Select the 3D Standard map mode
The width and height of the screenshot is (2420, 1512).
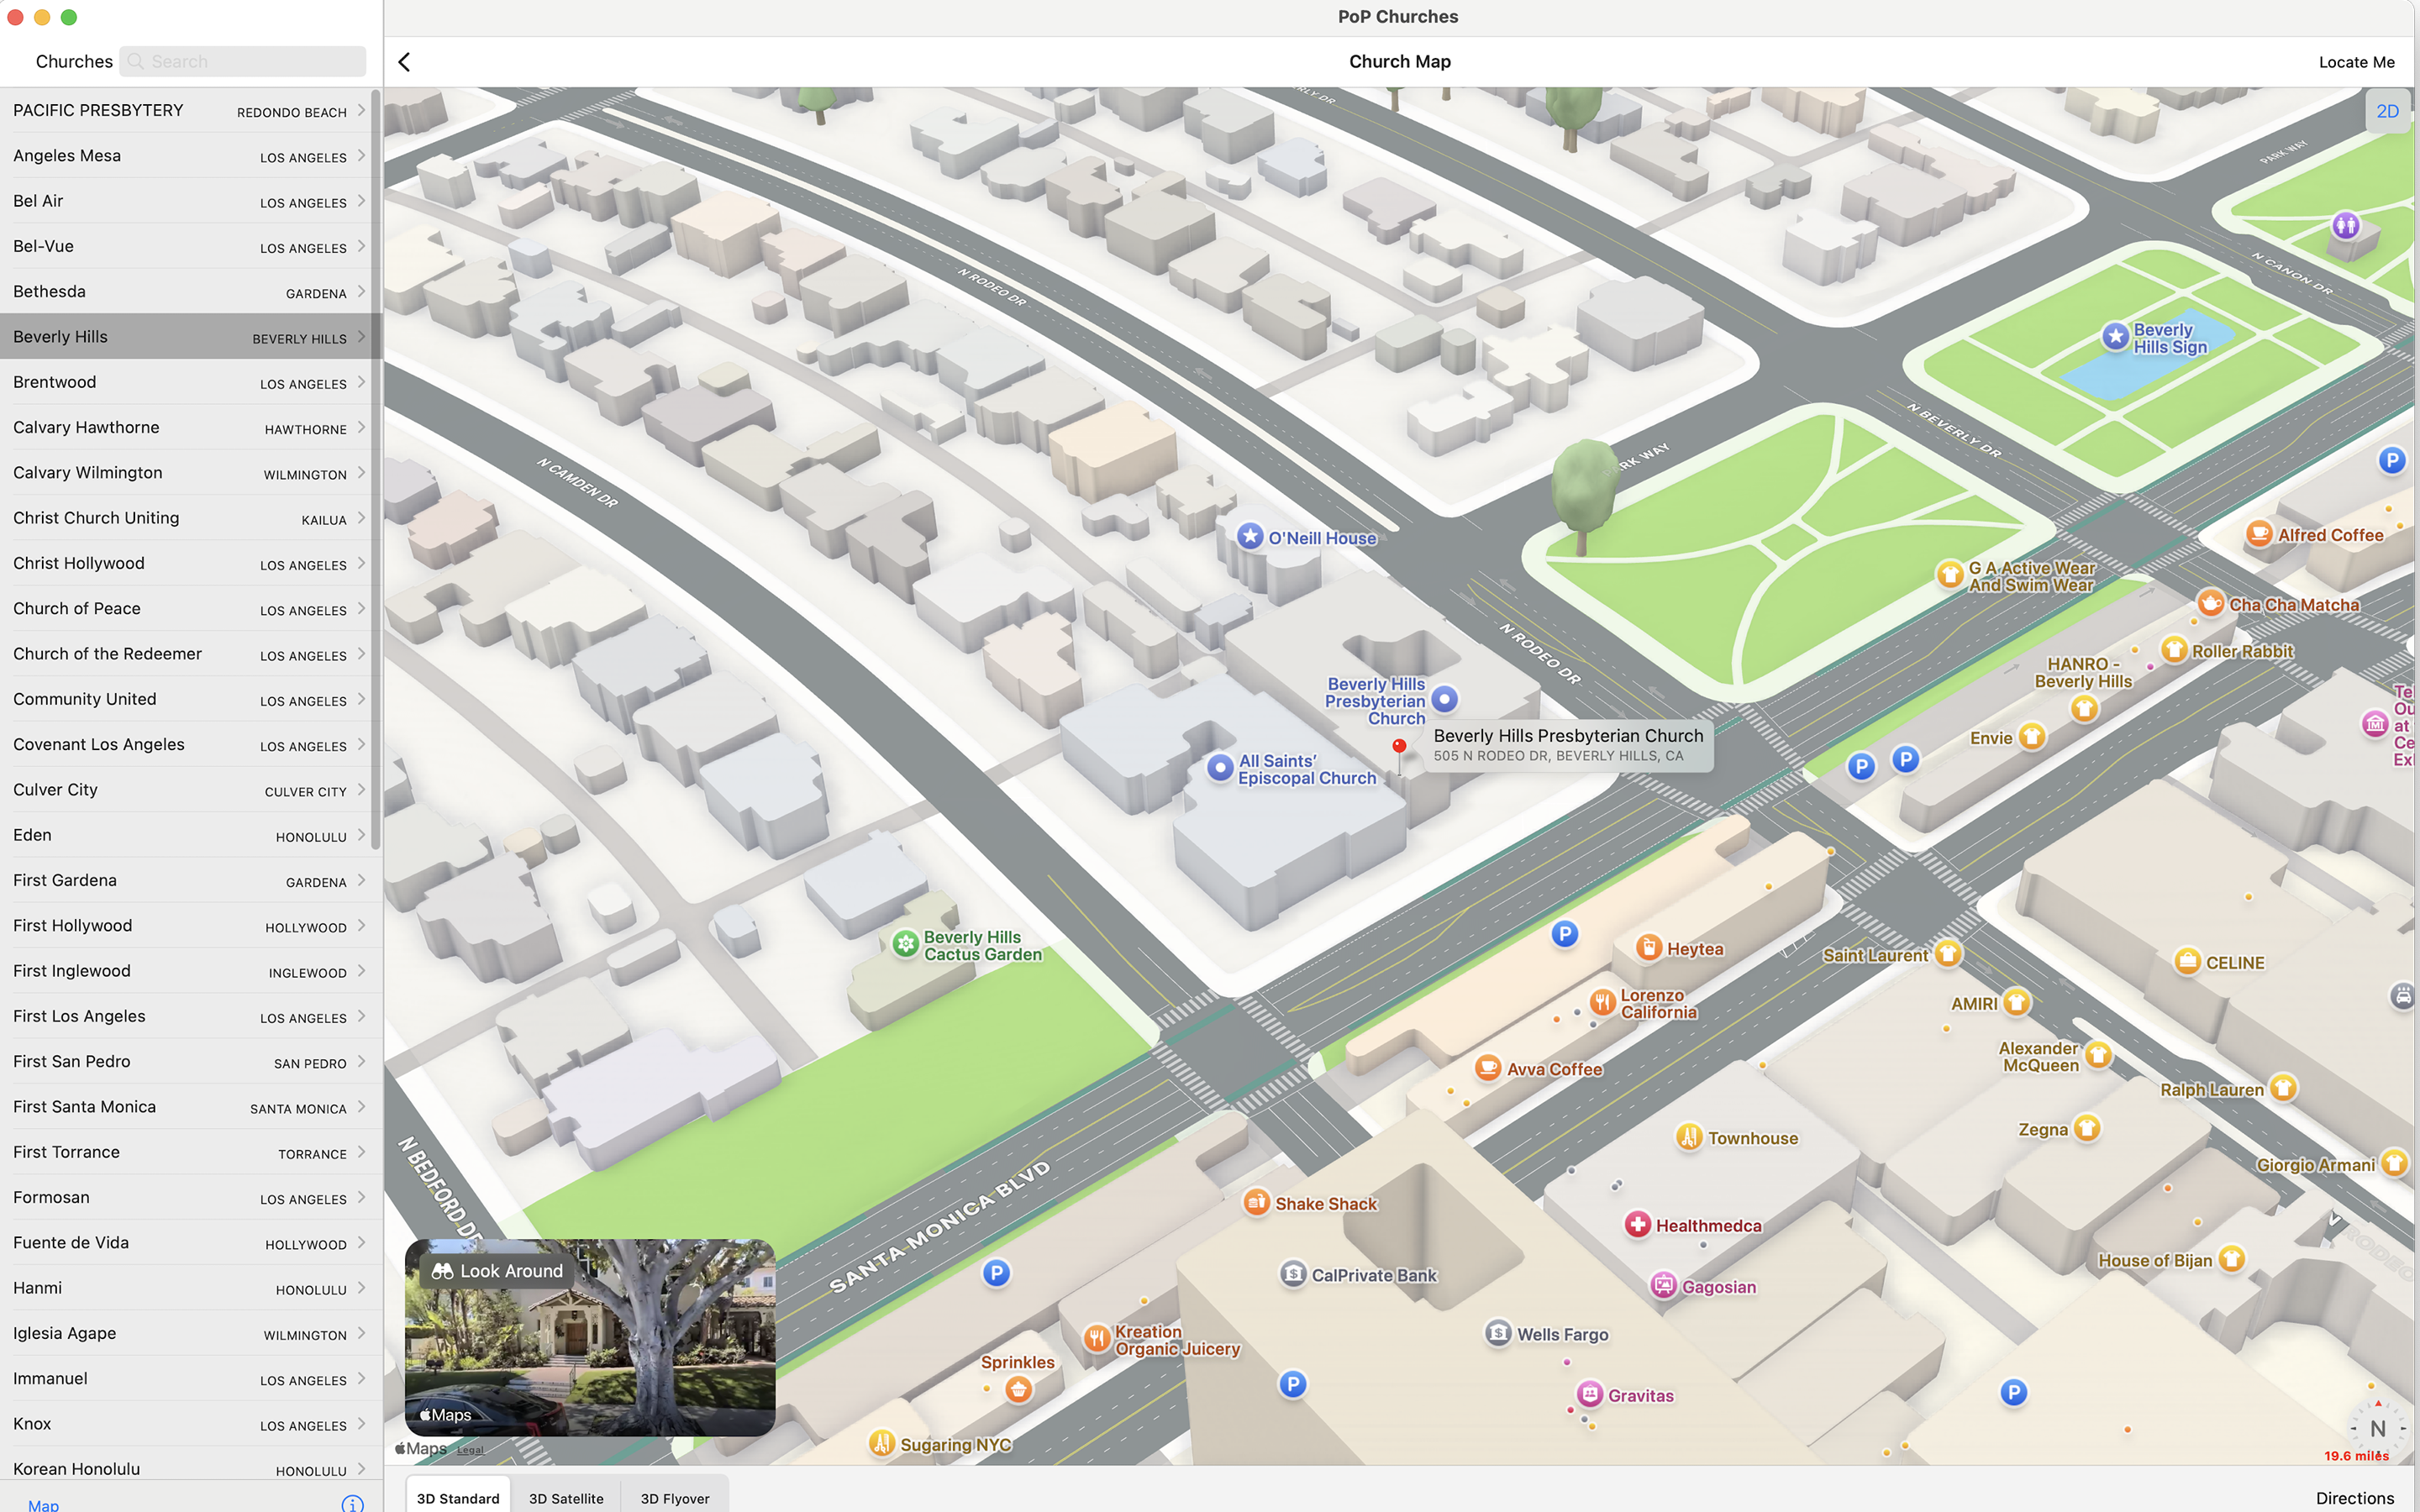(x=458, y=1497)
